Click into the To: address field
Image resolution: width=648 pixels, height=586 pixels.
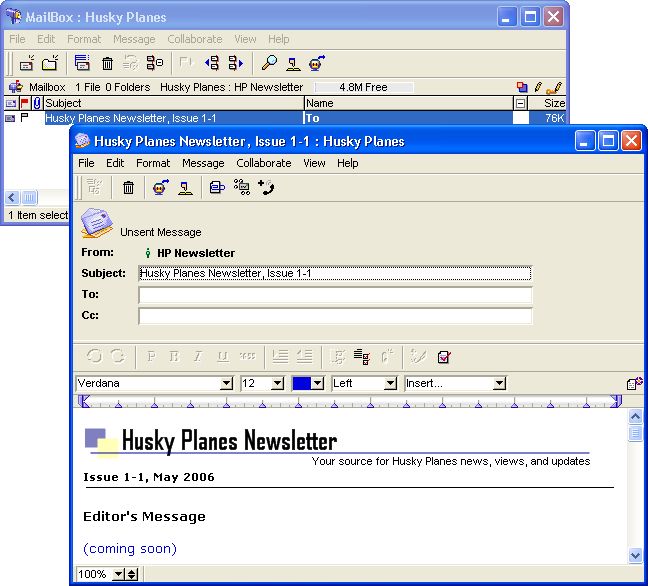(335, 295)
